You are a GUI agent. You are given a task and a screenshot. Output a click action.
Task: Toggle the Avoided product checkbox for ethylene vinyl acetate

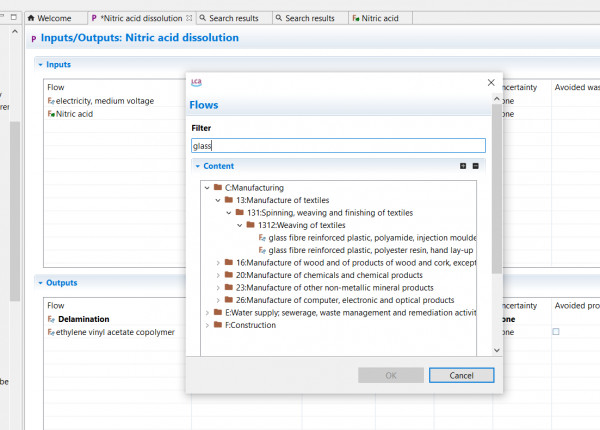click(556, 332)
